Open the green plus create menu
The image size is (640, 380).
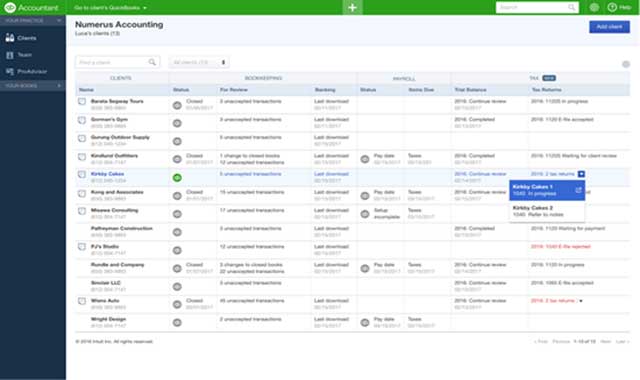(x=352, y=7)
